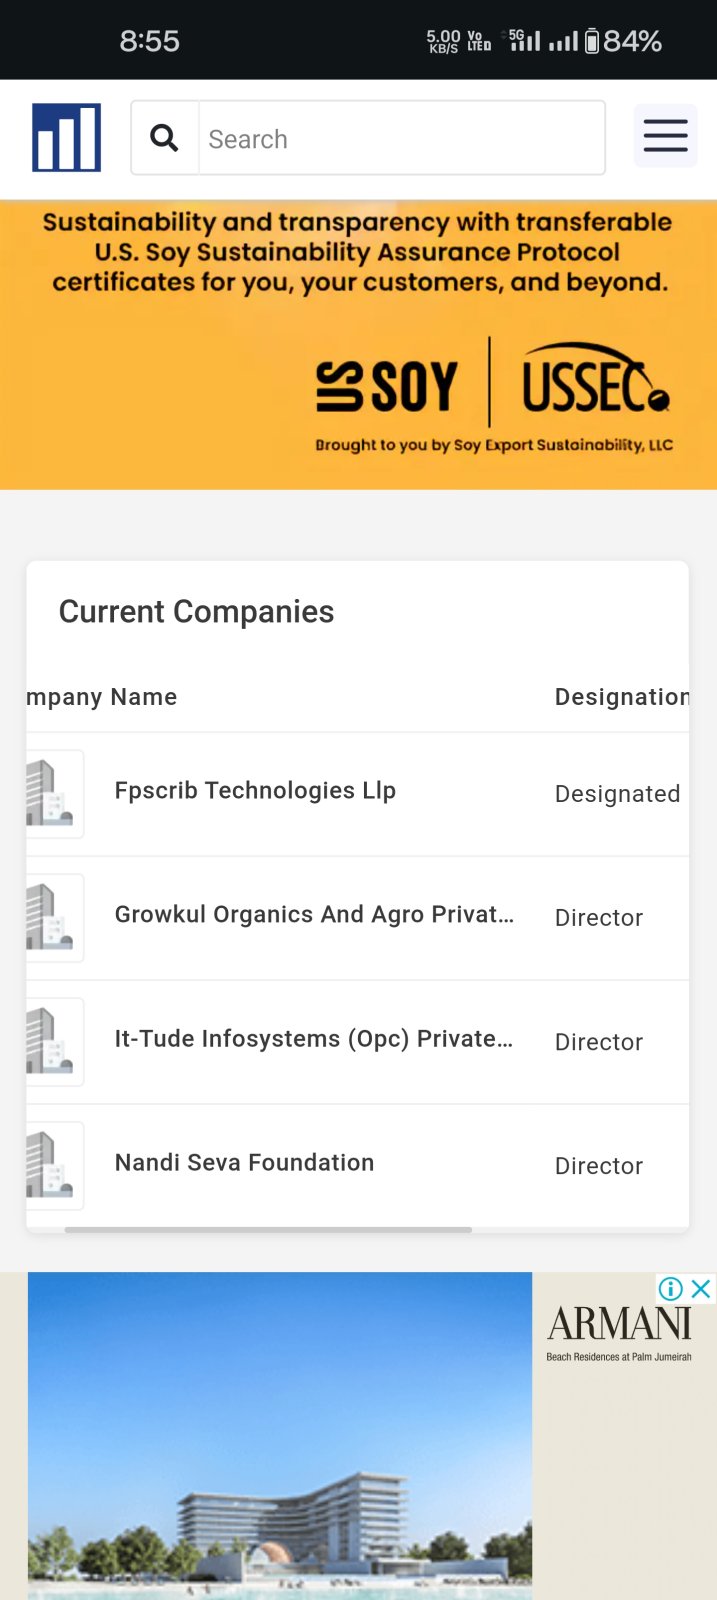Tap the magnifying glass search icon
Screen dimensions: 717x1600
coord(165,138)
